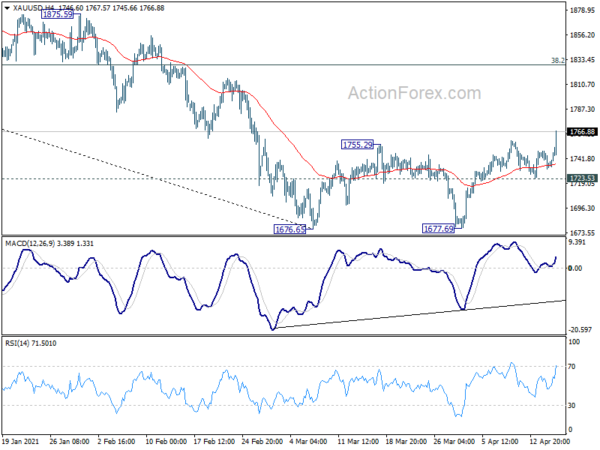Click the 18 Mar 20:00 time label
Screen dimensions: 600x450
pyautogui.click(x=406, y=441)
